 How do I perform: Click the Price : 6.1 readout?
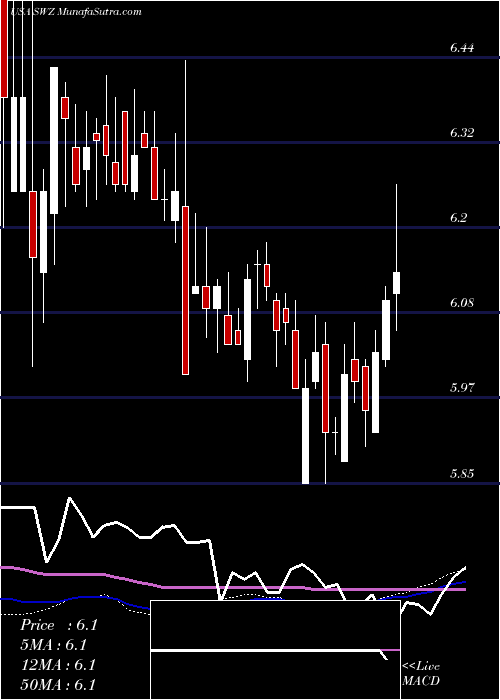tap(59, 625)
